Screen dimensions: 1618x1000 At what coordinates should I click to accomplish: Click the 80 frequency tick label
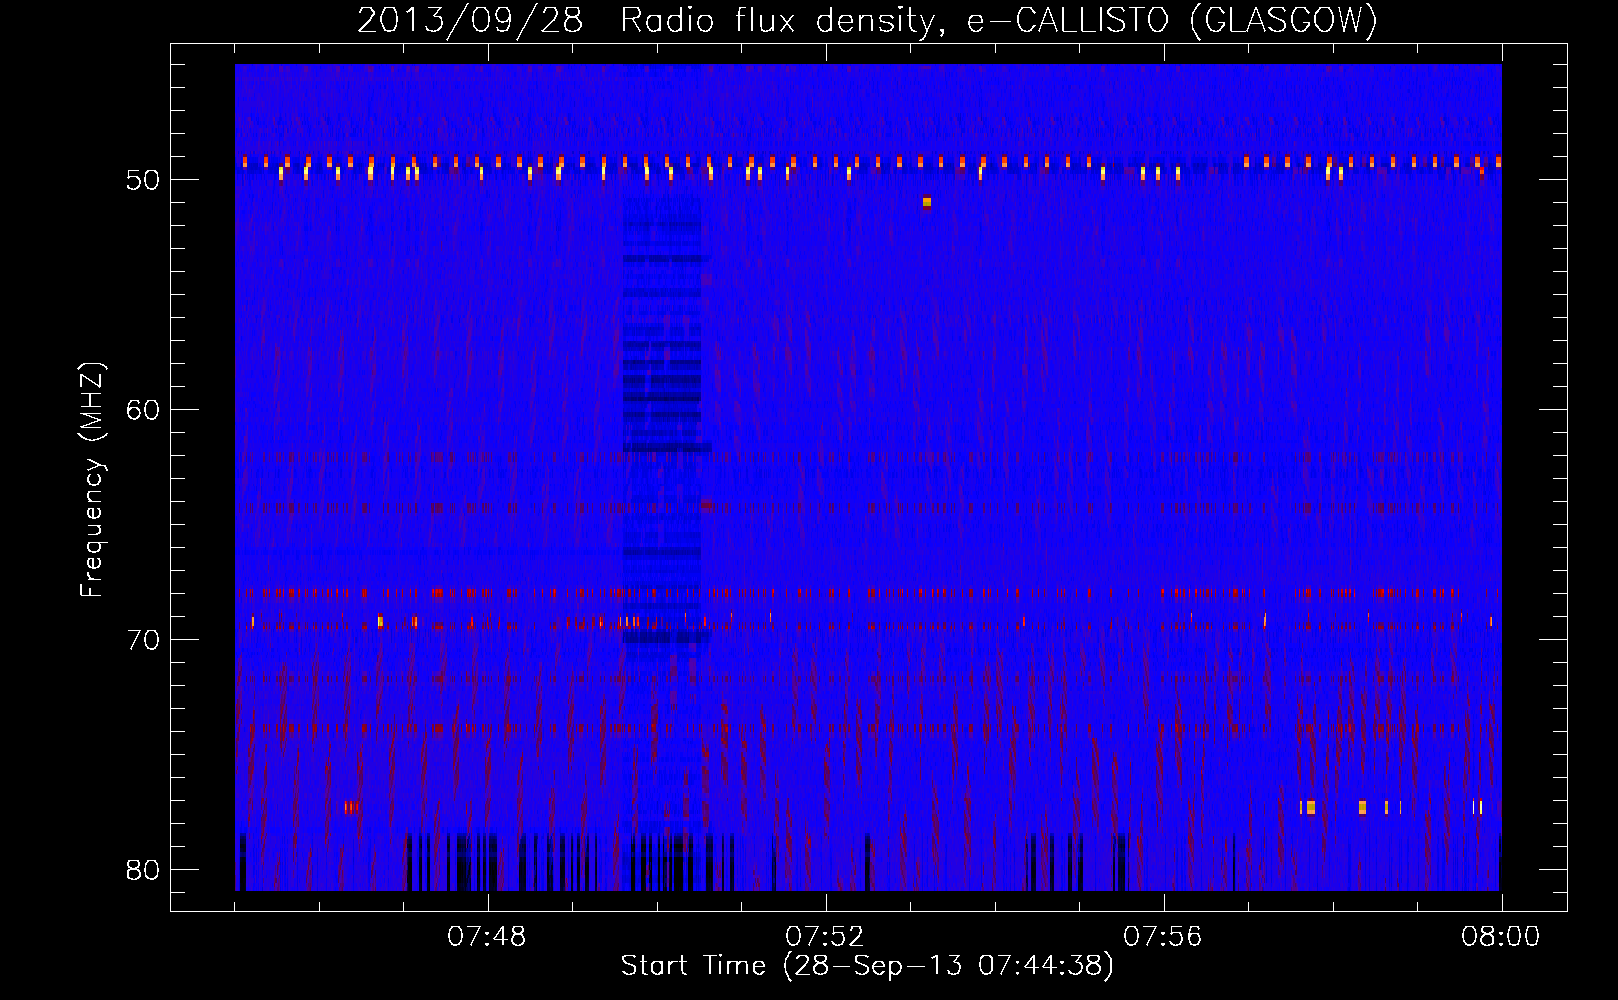144,870
